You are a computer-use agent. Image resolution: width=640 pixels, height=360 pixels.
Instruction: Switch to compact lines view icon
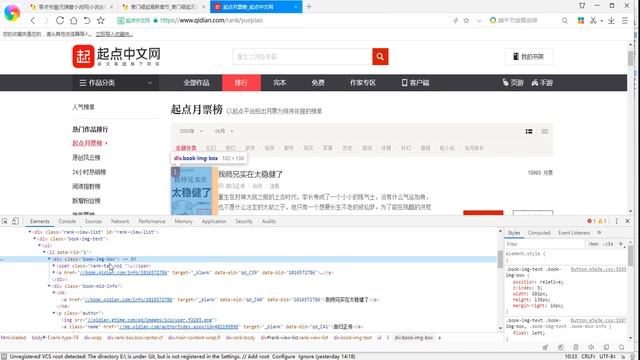(x=544, y=131)
